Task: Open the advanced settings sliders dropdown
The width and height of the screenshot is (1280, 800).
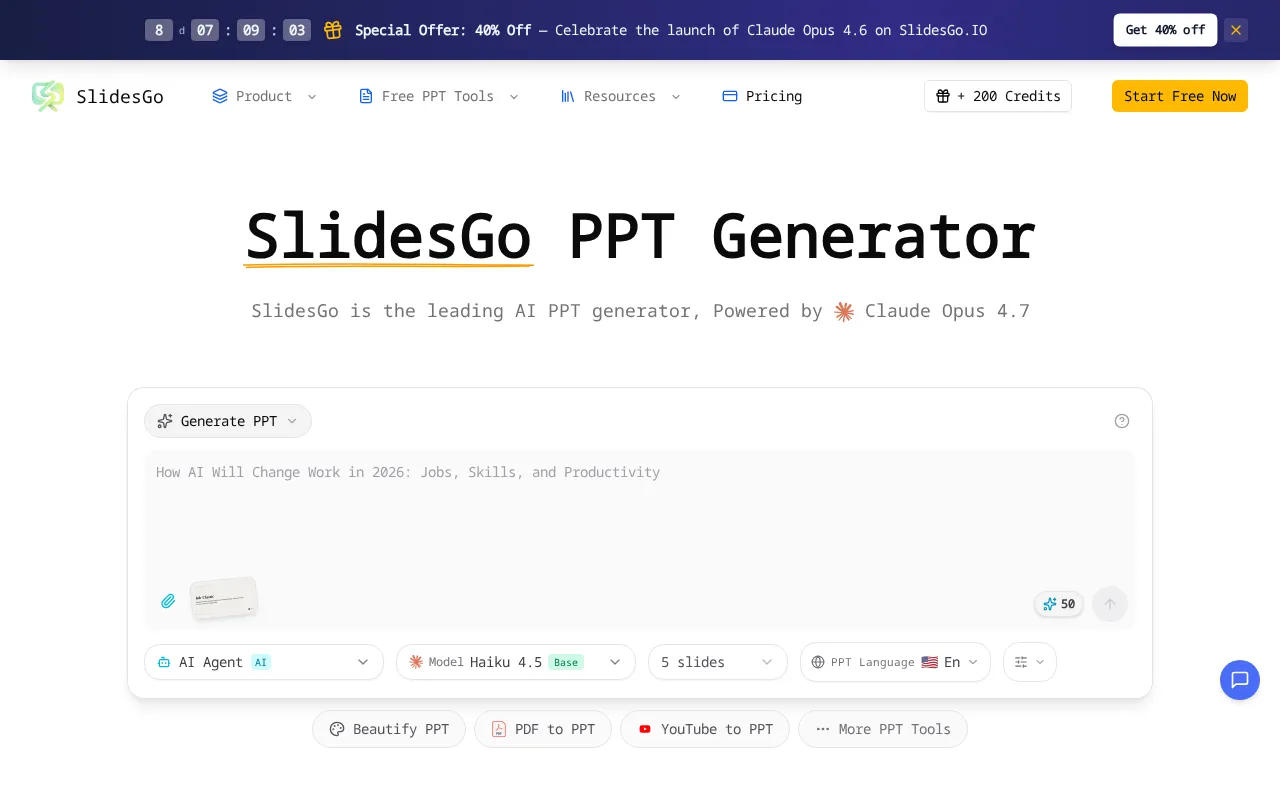Action: click(x=1030, y=662)
